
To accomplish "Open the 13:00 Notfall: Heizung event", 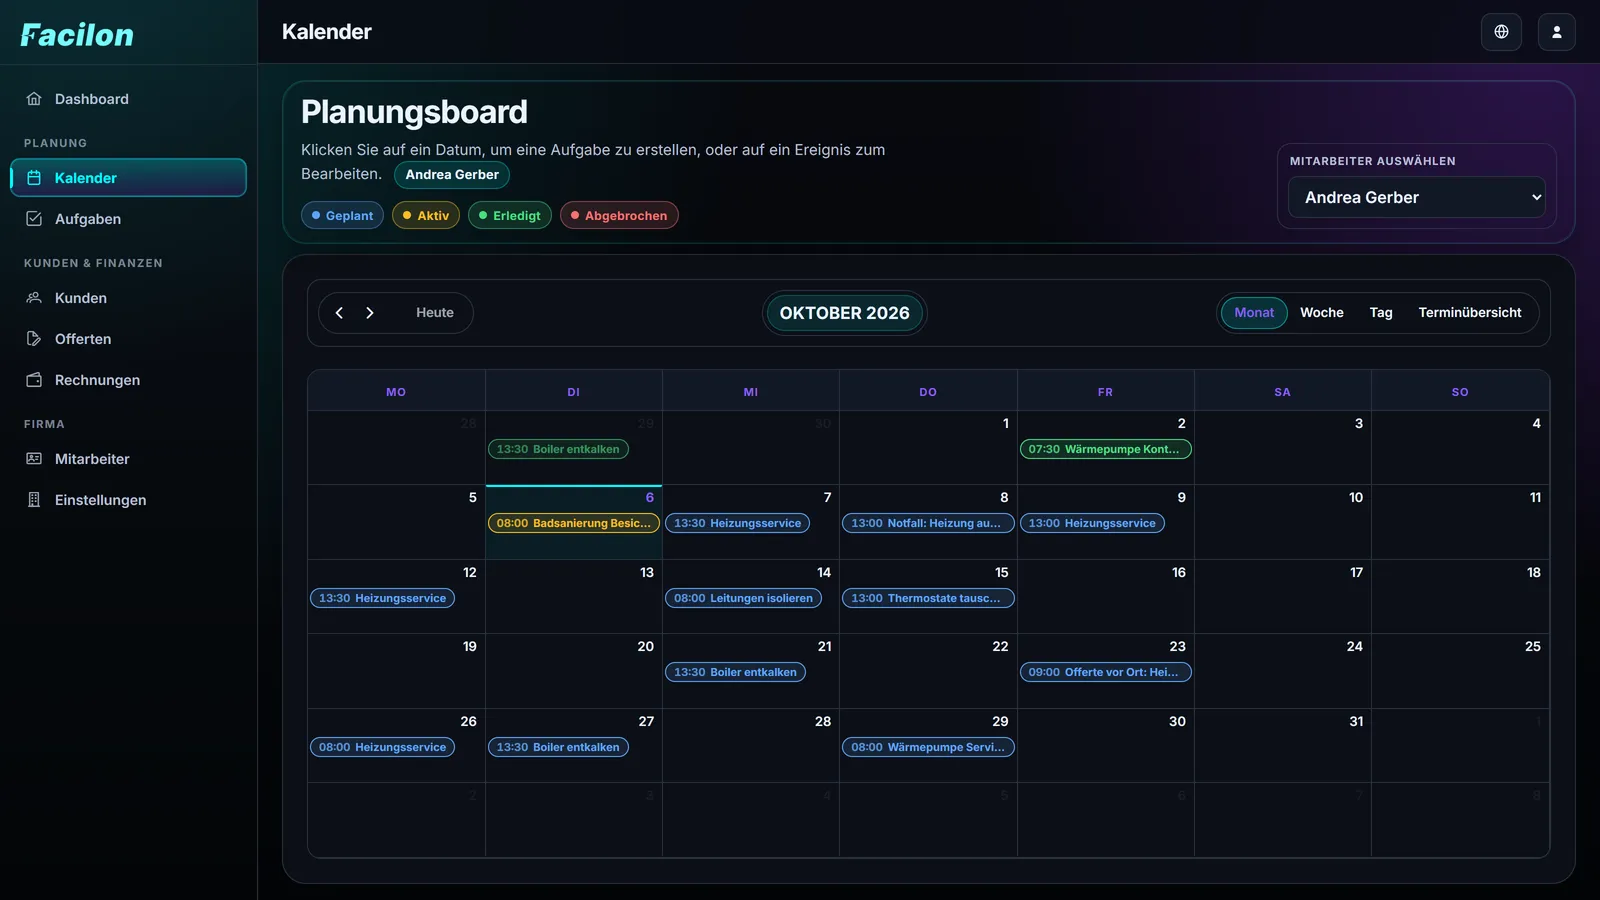I will click(928, 523).
